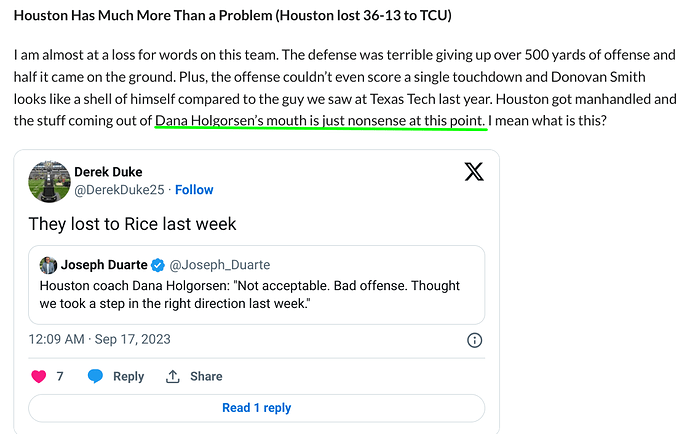690x434 pixels.
Task: Click "They lost to Rice last week" text
Action: [x=132, y=224]
